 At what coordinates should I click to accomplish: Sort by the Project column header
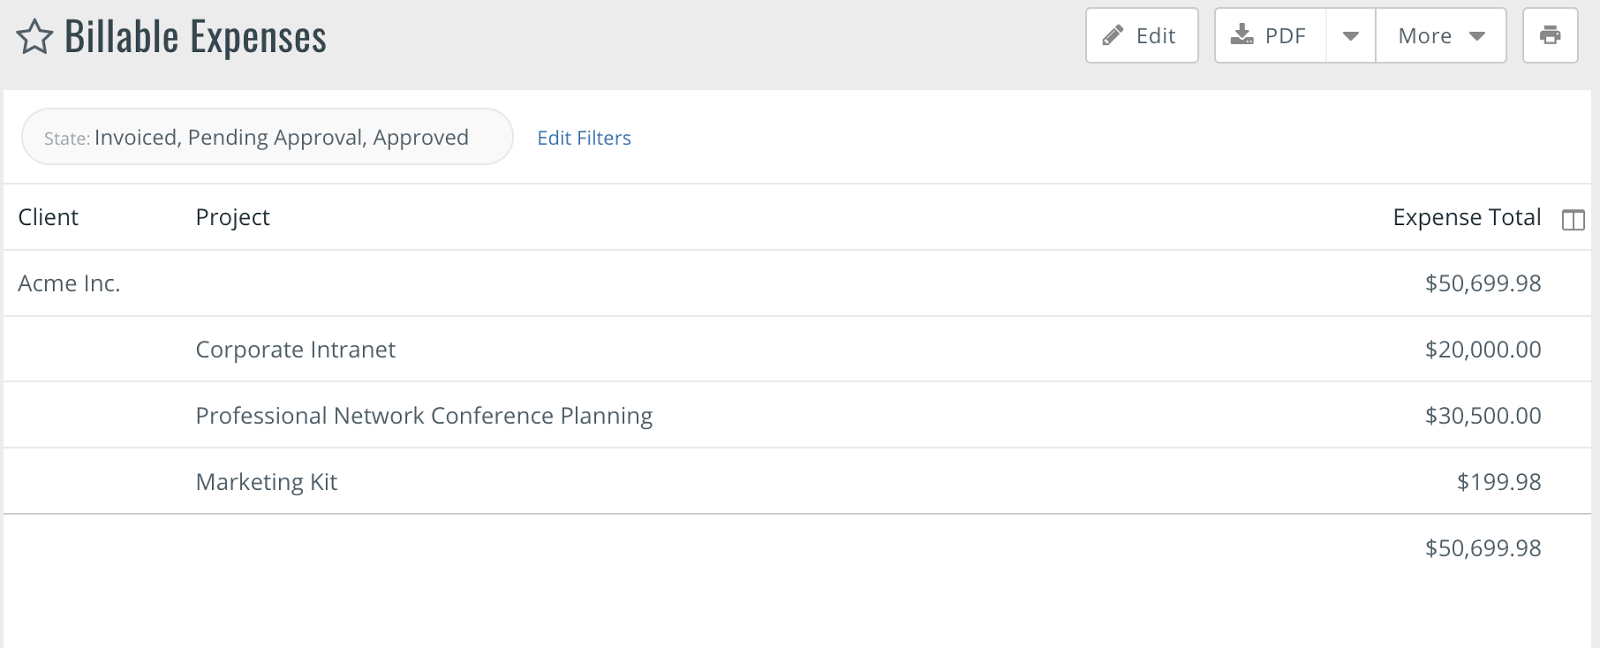(233, 217)
